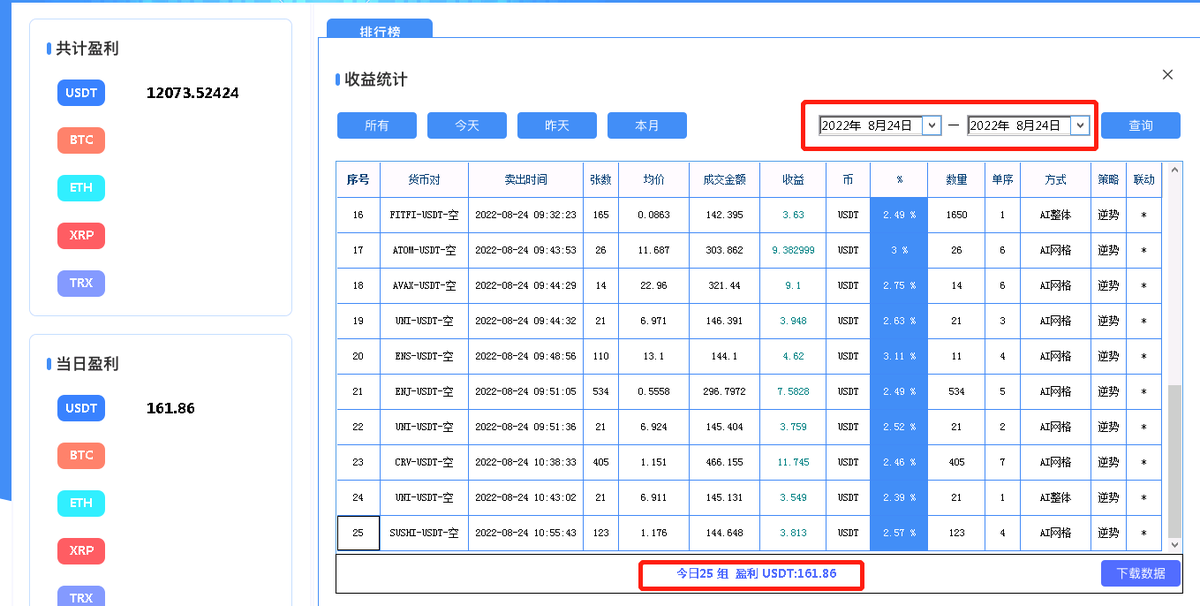
Task: Click the 今日25 组 盈利 summary text
Action: point(755,574)
